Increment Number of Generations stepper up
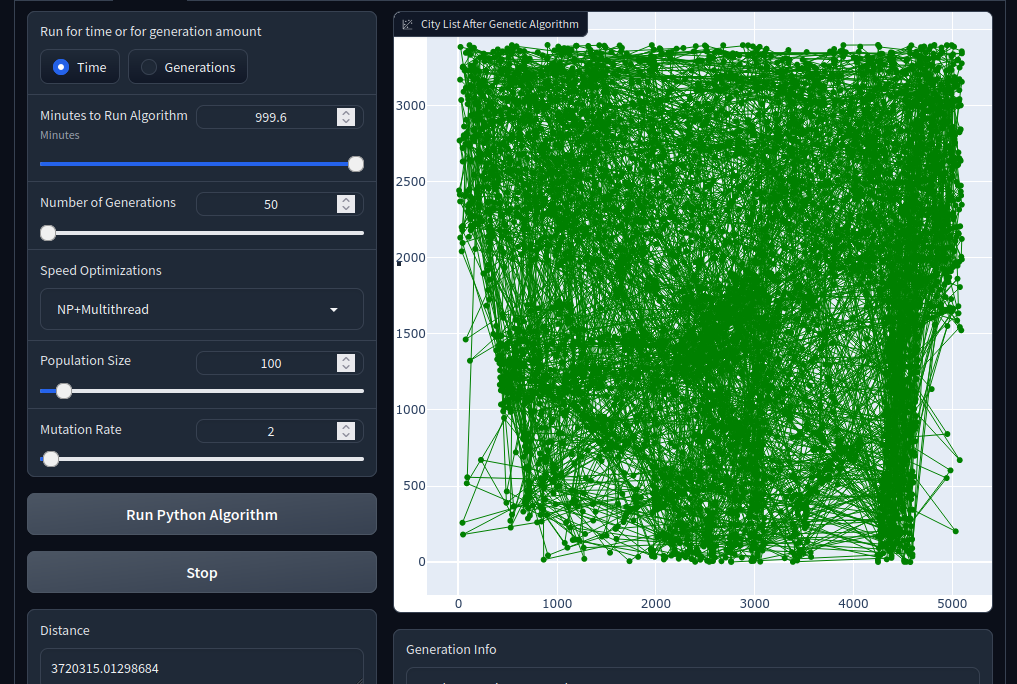The image size is (1017, 684). 346,200
